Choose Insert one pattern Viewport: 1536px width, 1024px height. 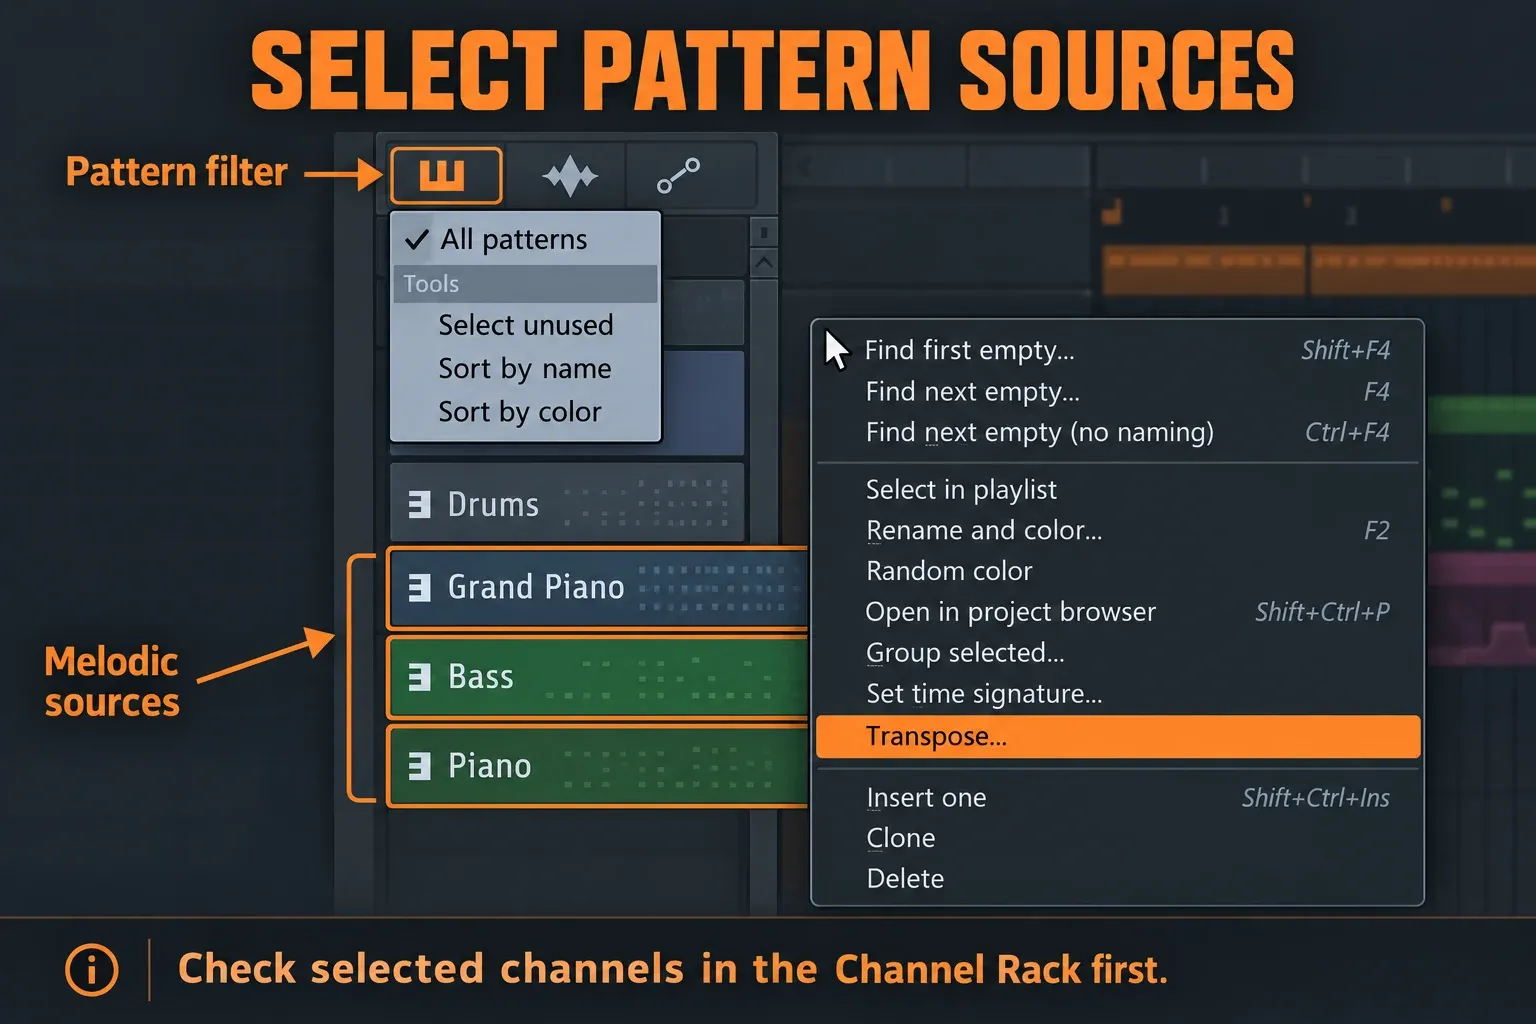pos(1118,797)
